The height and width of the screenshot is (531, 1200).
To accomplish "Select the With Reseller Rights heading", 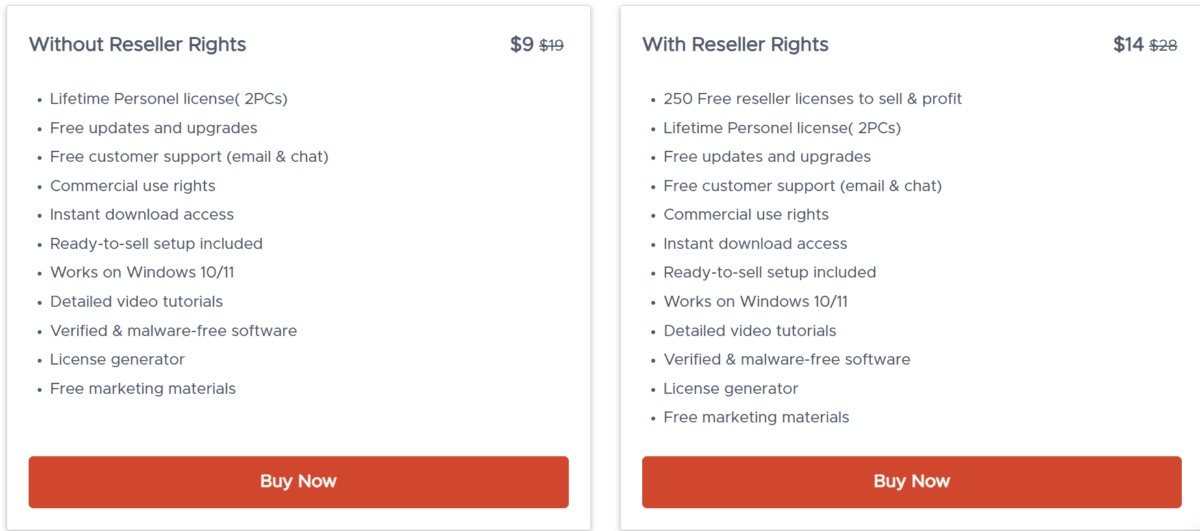I will (735, 45).
